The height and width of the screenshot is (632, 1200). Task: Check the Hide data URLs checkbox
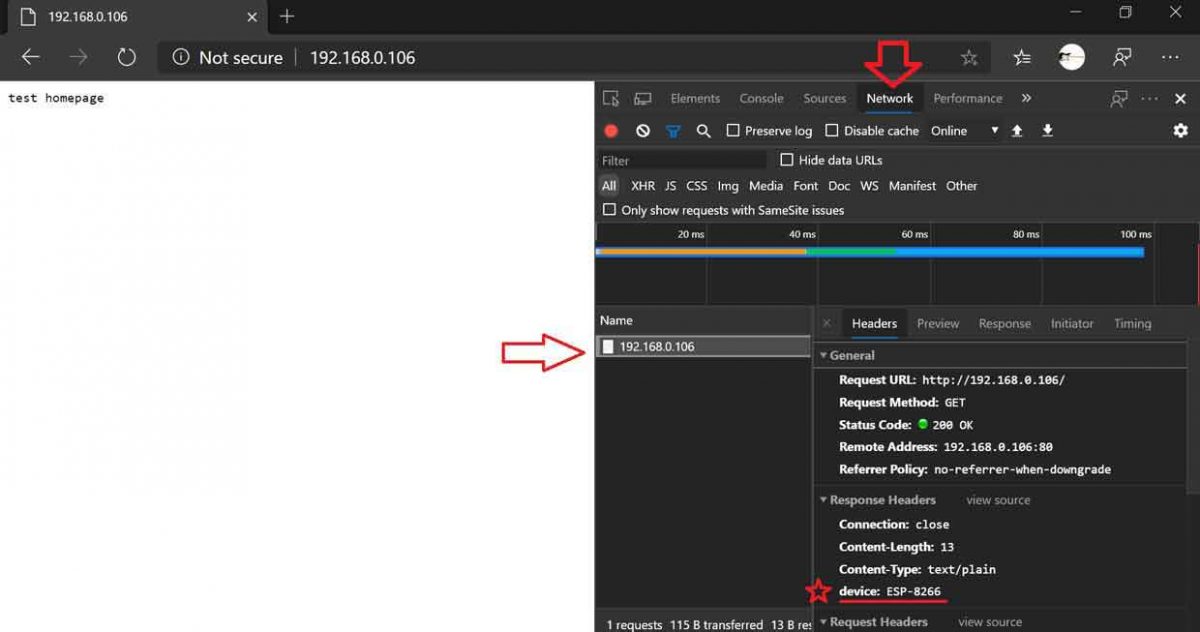(787, 160)
